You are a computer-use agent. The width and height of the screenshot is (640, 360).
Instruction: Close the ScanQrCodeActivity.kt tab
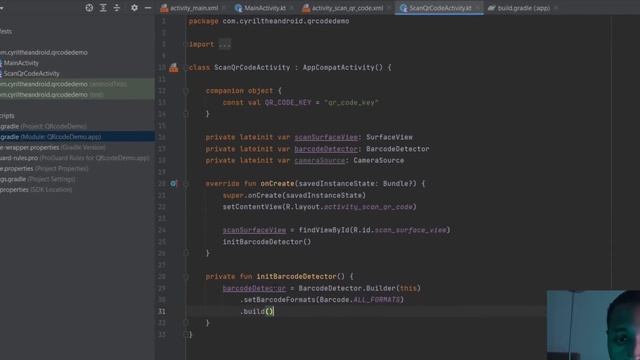[x=477, y=8]
